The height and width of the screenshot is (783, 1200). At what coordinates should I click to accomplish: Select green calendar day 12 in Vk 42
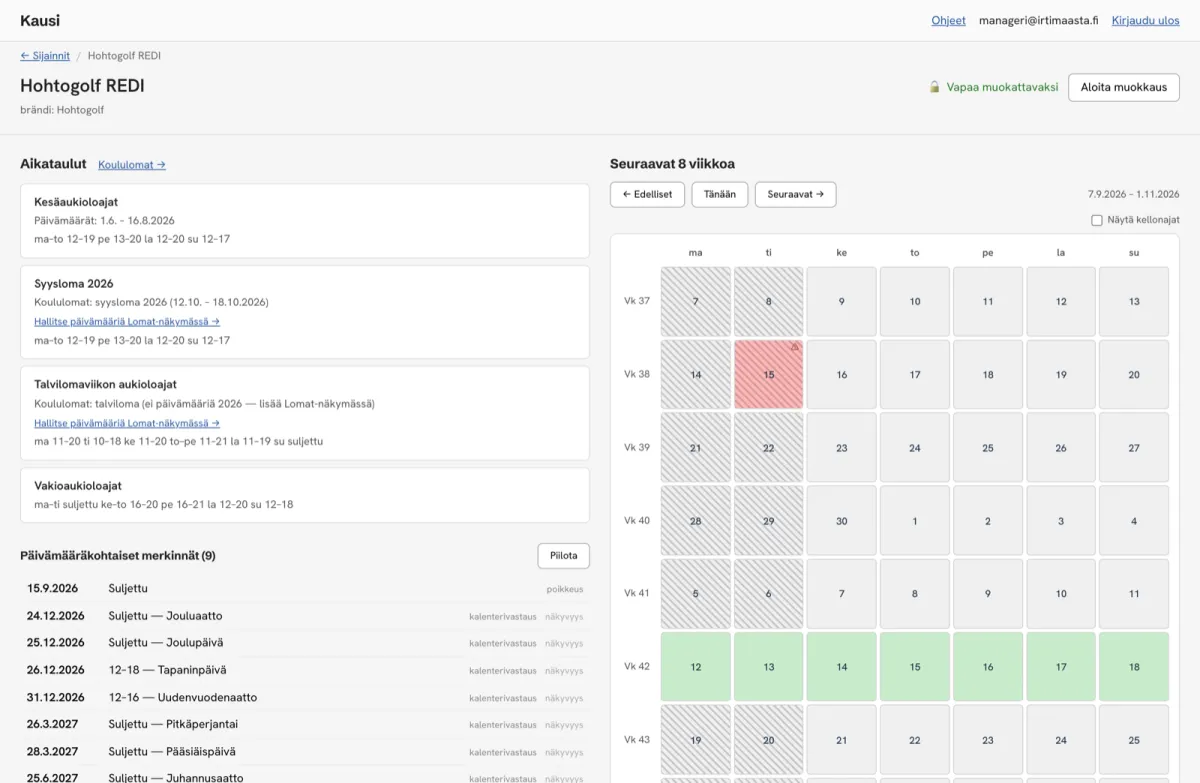[695, 667]
